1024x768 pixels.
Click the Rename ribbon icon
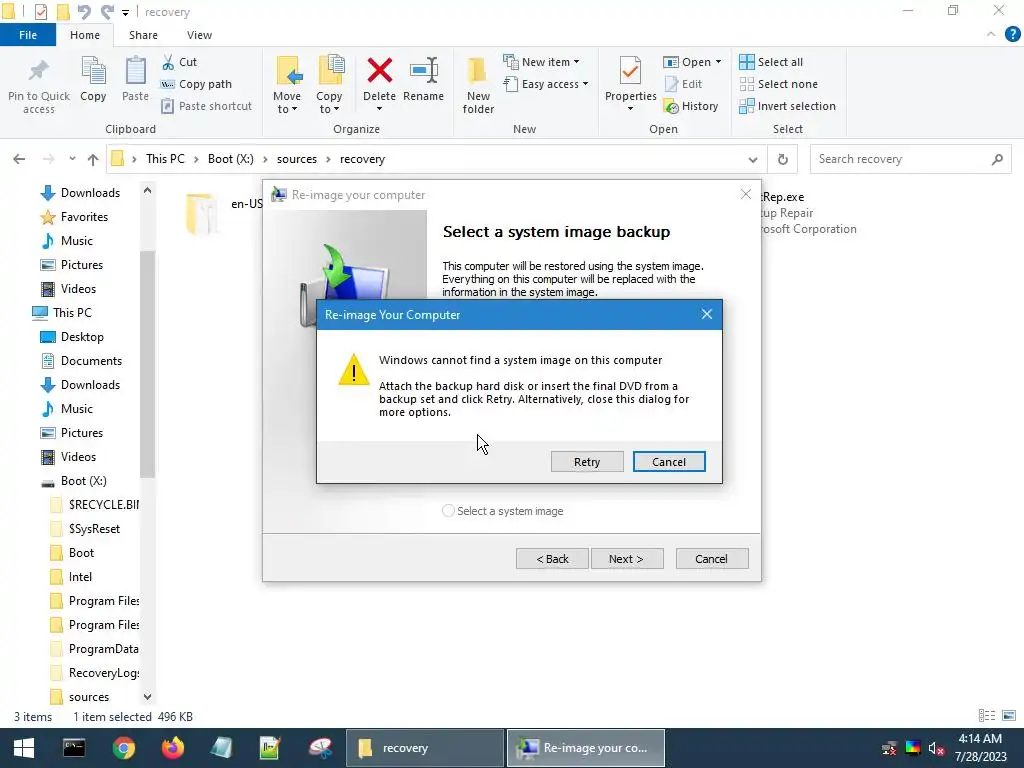424,71
